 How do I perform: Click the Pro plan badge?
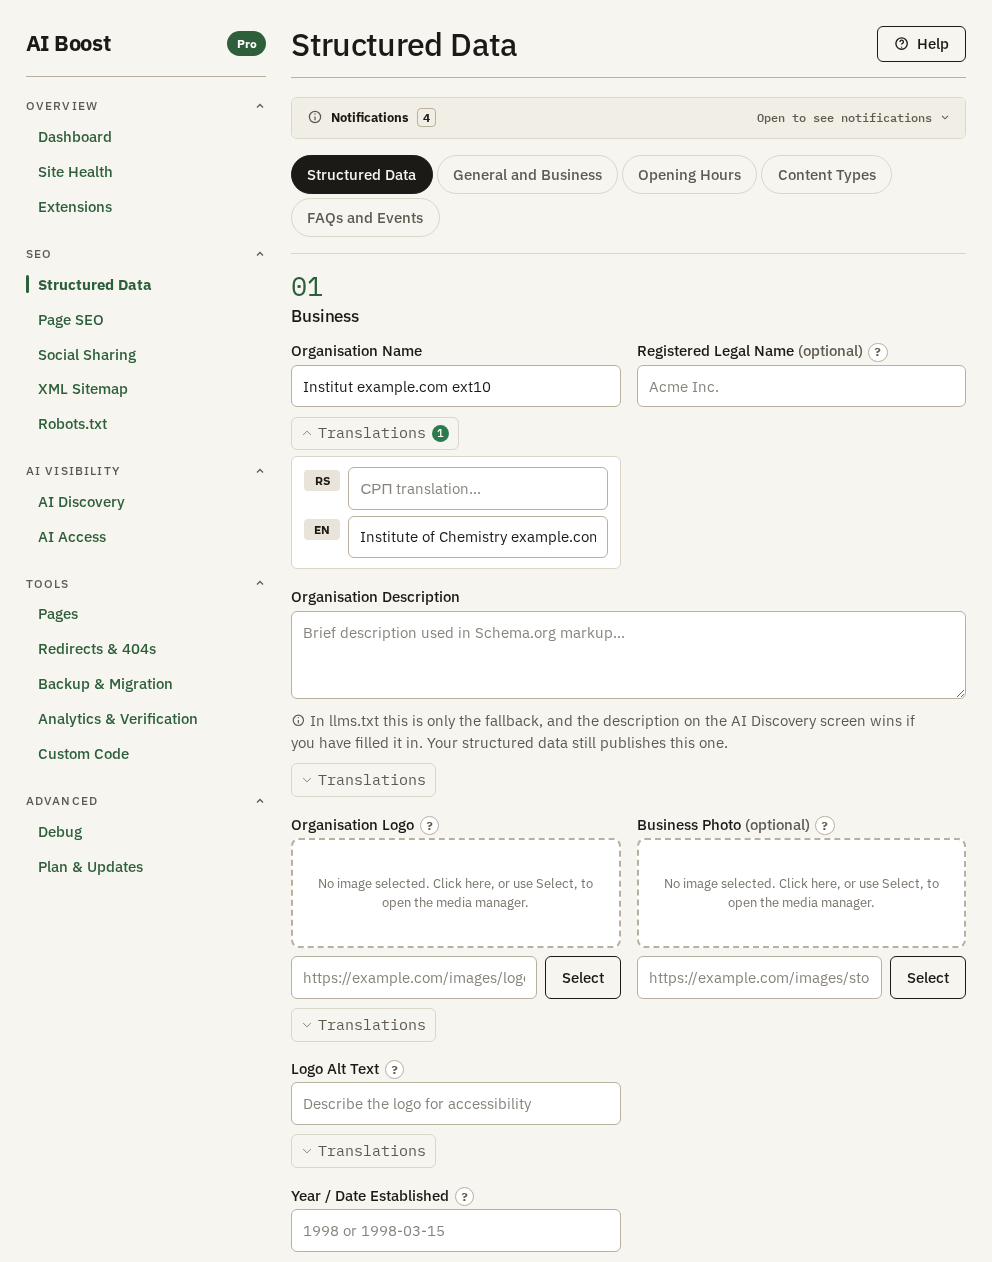247,44
